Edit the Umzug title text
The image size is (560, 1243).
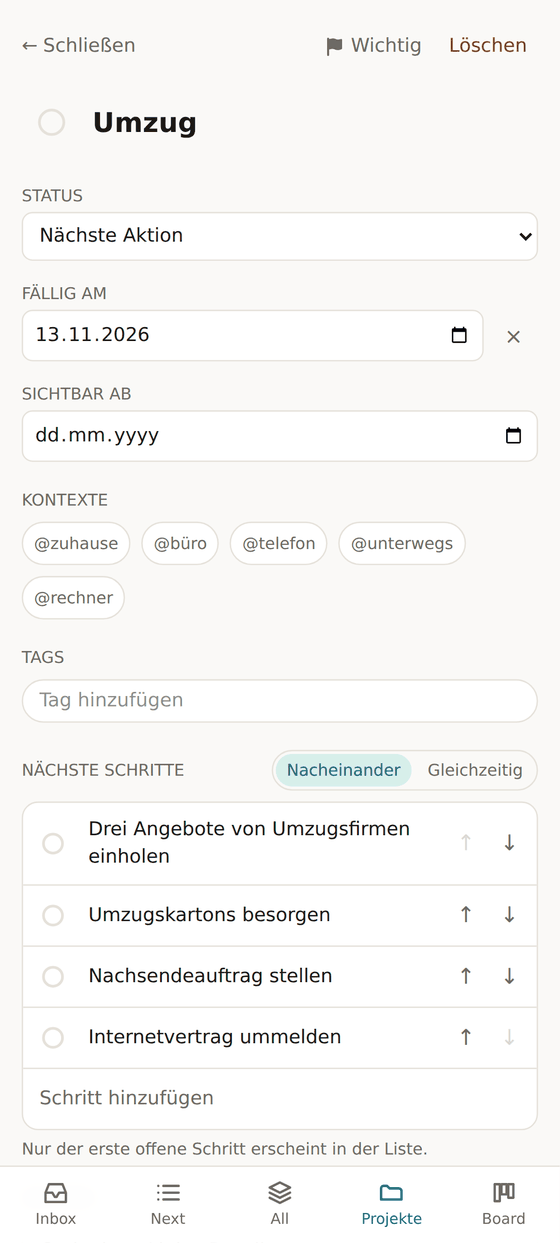pyautogui.click(x=145, y=123)
